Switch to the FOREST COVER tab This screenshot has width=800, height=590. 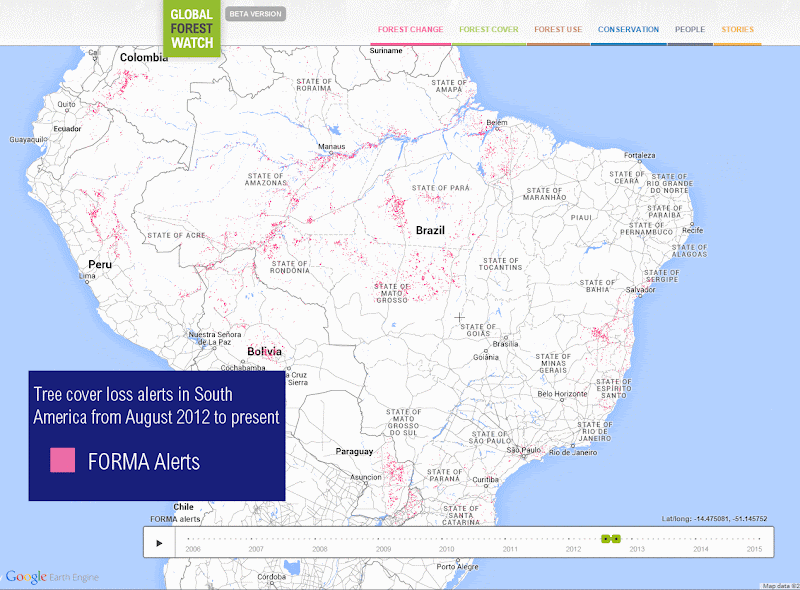tap(489, 30)
